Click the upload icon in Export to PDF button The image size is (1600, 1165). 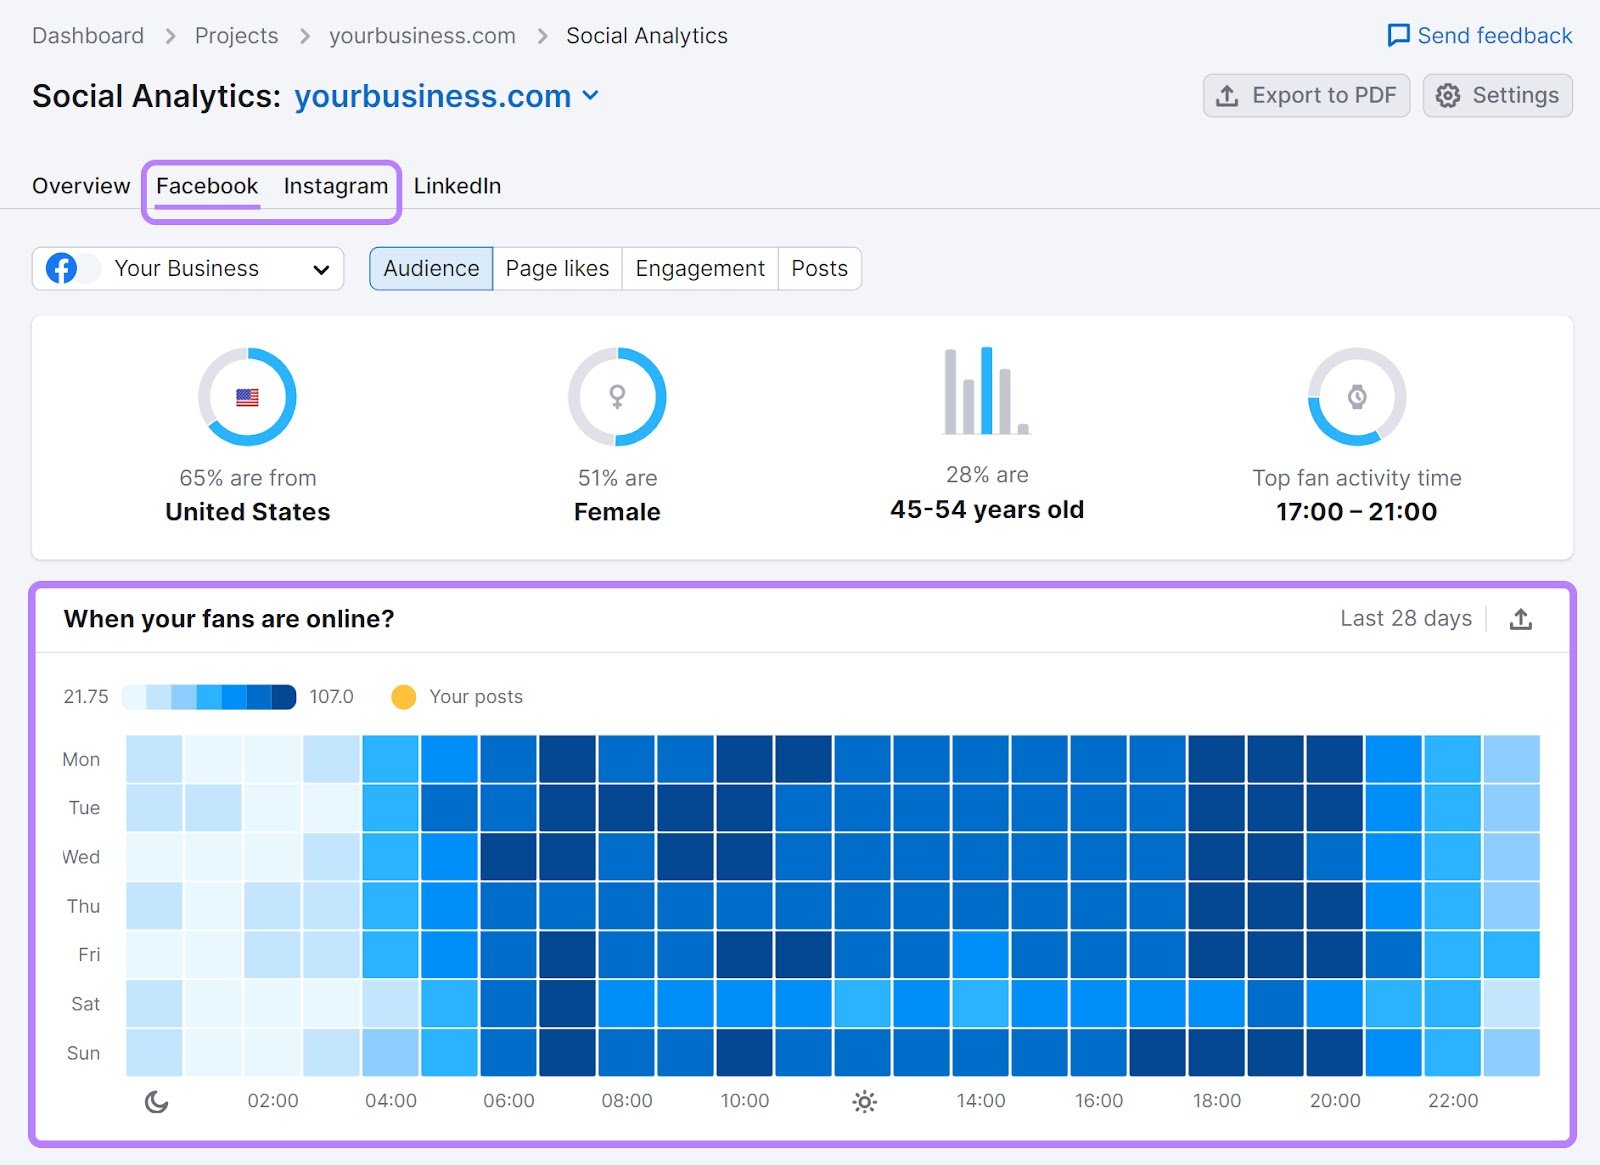tap(1224, 95)
